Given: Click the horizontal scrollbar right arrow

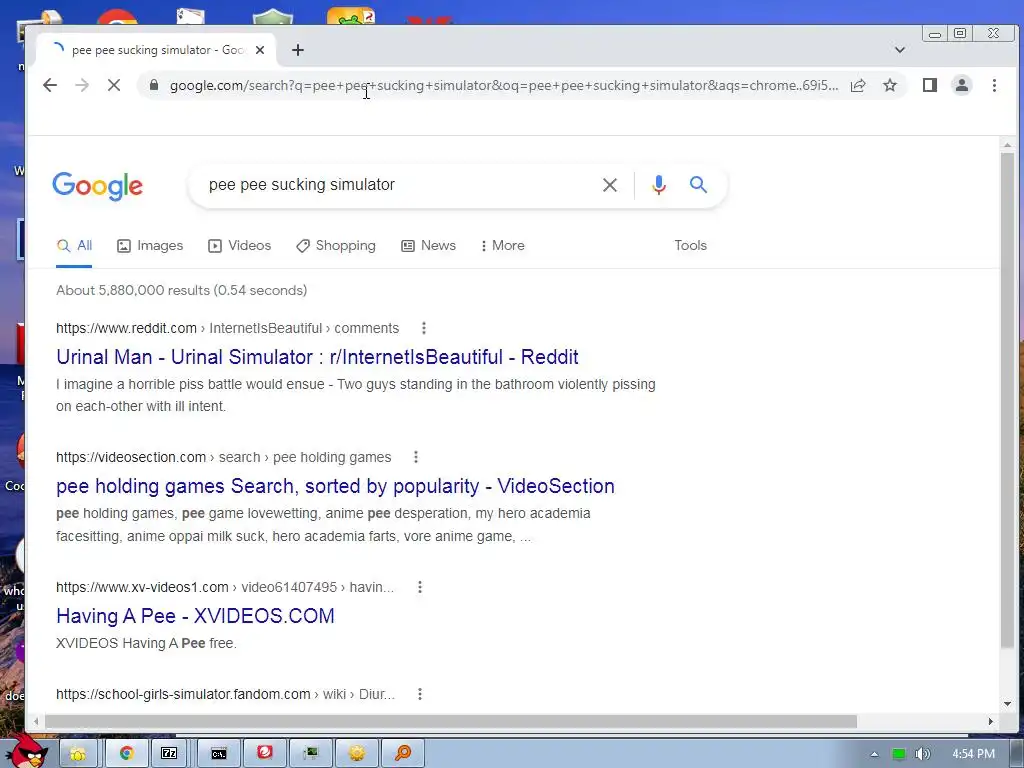Looking at the screenshot, I should coord(991,722).
